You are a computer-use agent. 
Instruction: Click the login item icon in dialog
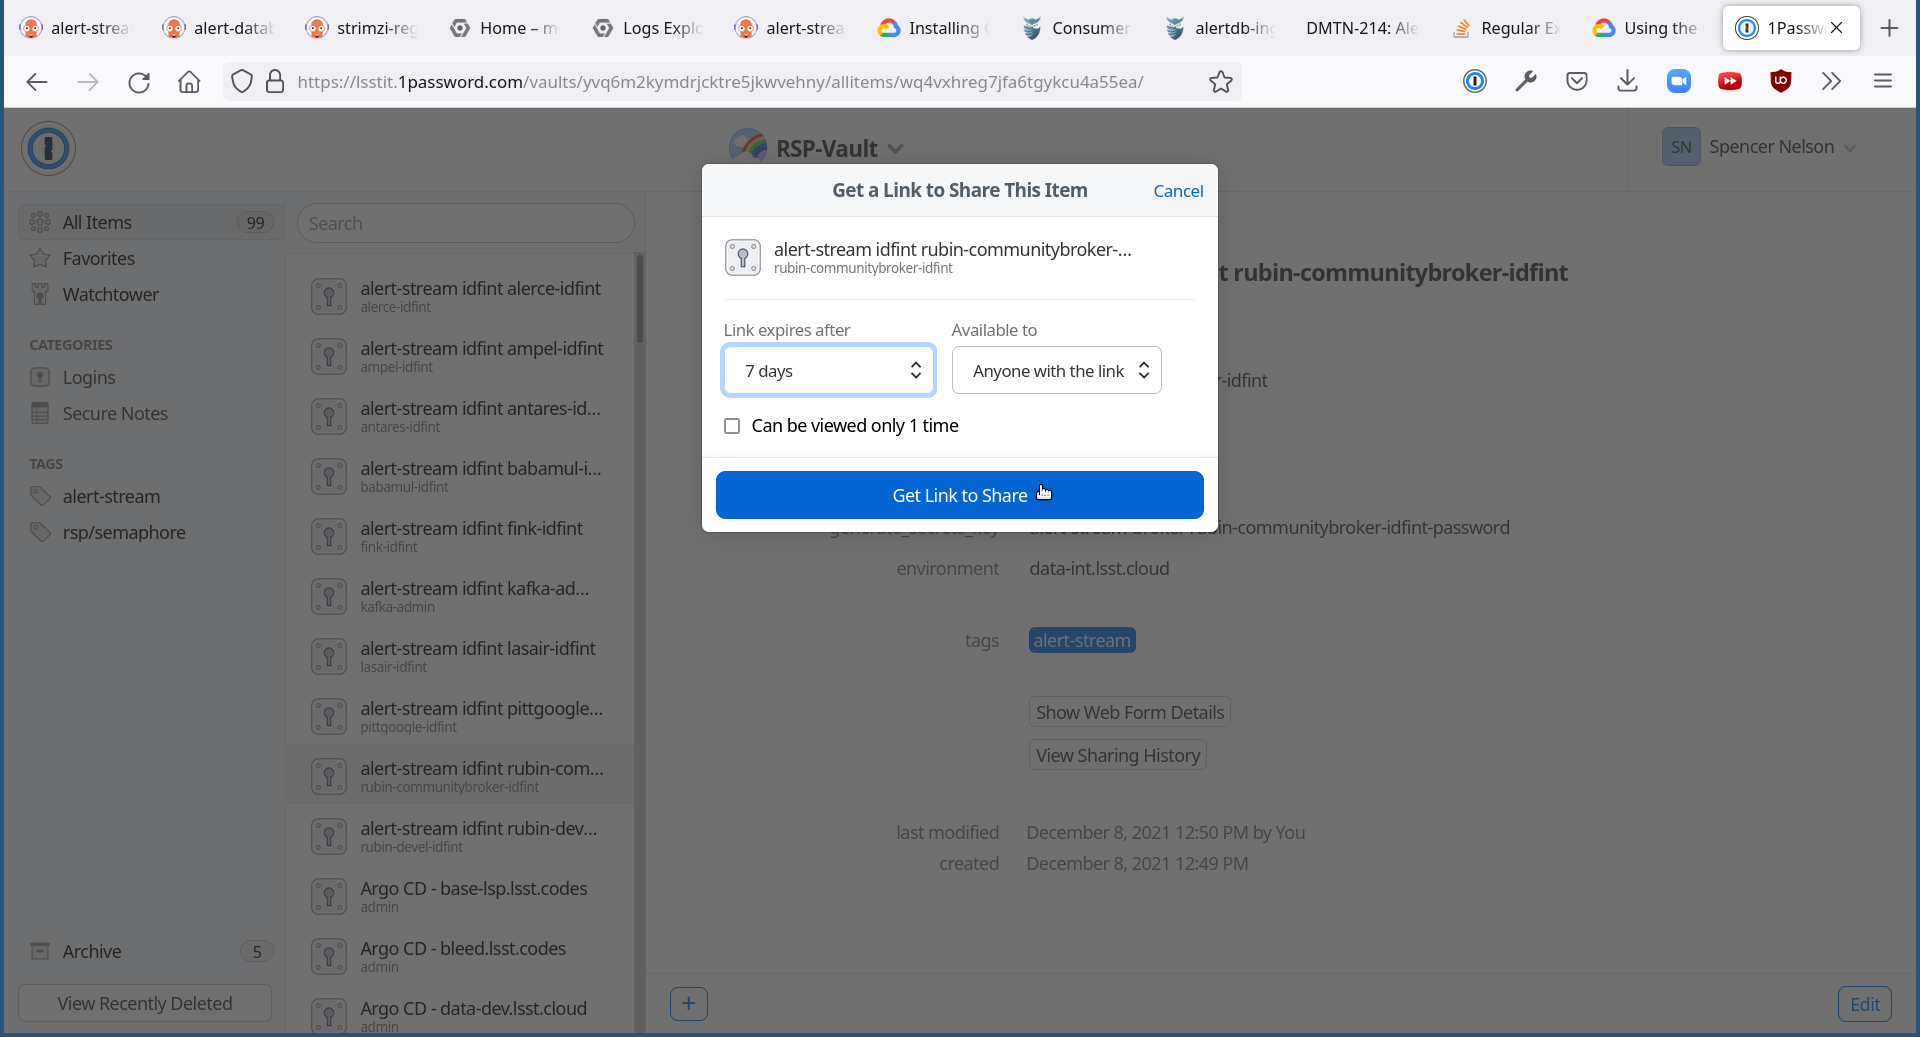click(743, 257)
